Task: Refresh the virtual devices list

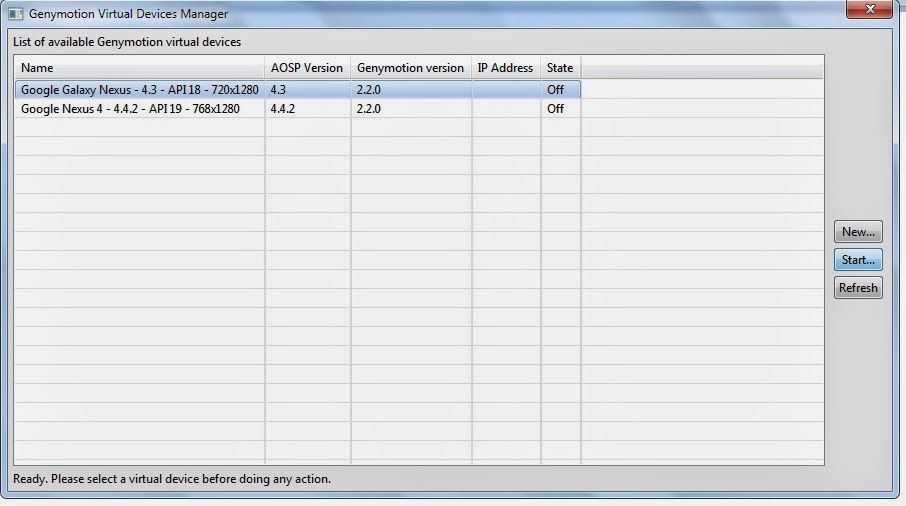Action: [858, 288]
